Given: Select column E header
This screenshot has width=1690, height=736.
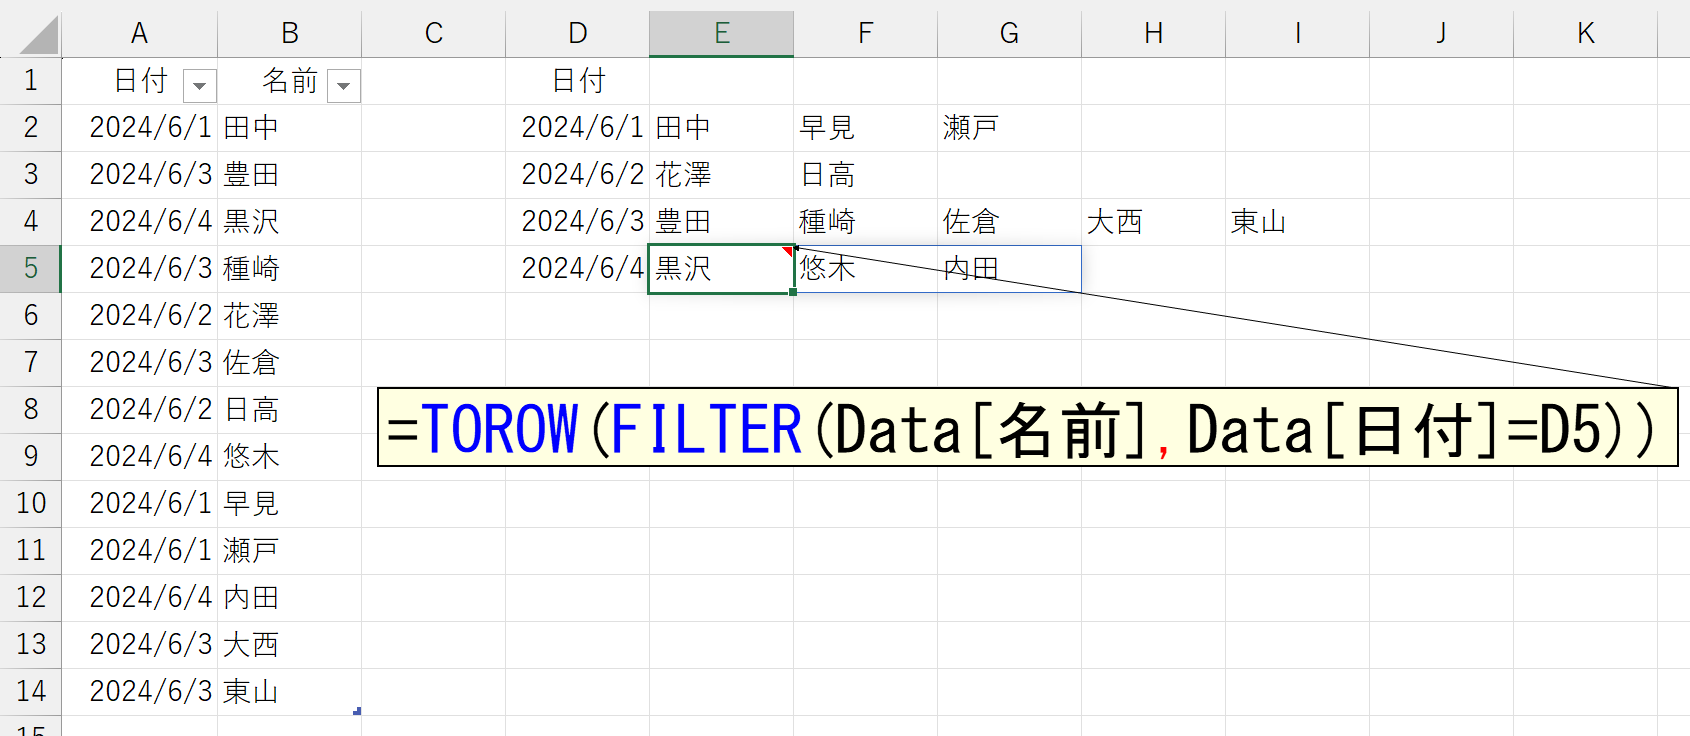Looking at the screenshot, I should point(721,34).
